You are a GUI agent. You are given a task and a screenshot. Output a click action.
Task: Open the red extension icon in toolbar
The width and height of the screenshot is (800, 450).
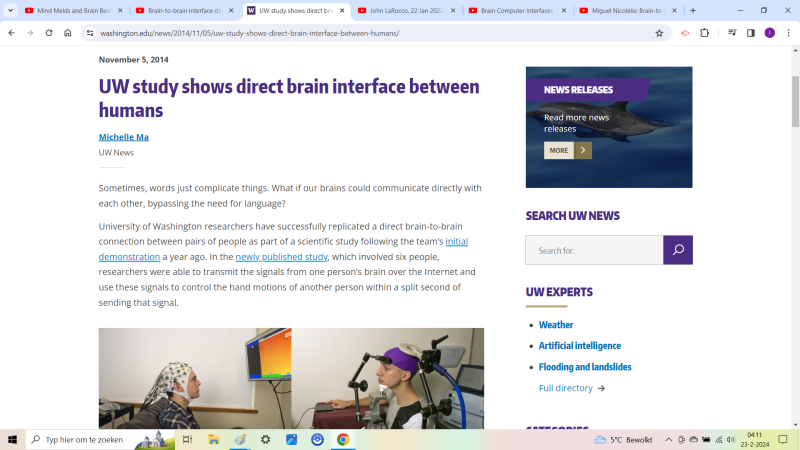[x=685, y=33]
